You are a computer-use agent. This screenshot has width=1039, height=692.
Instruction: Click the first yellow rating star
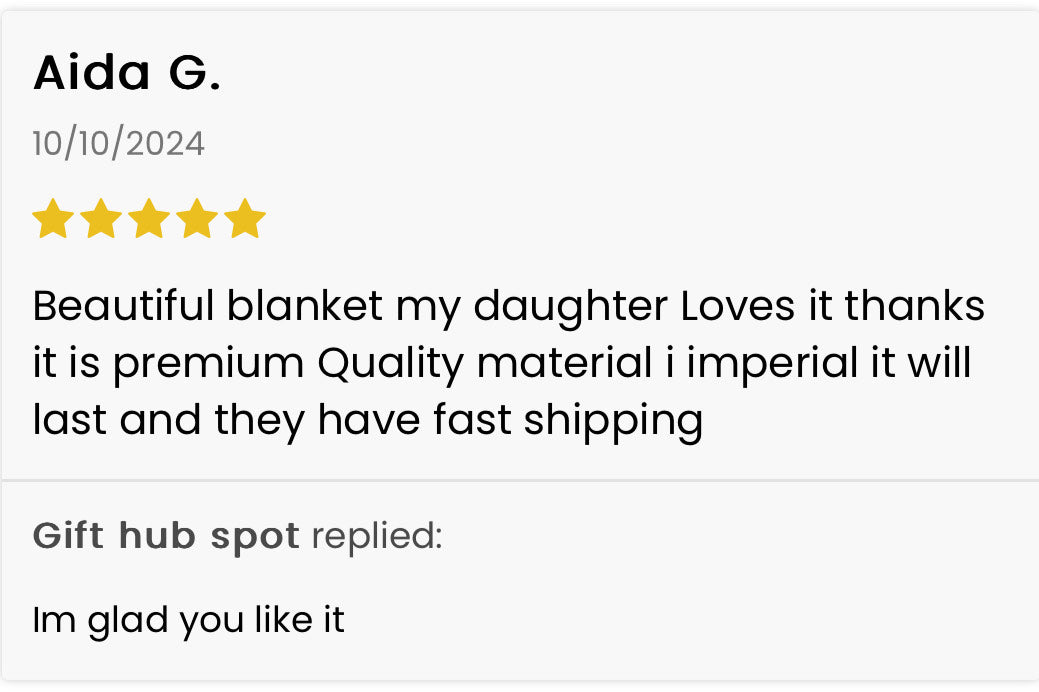(52, 219)
